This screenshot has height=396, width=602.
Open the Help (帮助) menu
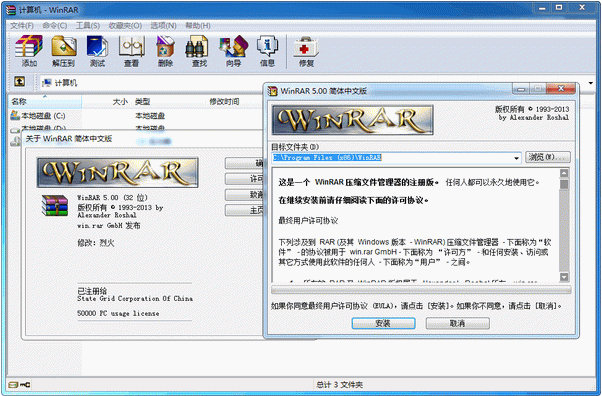point(198,26)
